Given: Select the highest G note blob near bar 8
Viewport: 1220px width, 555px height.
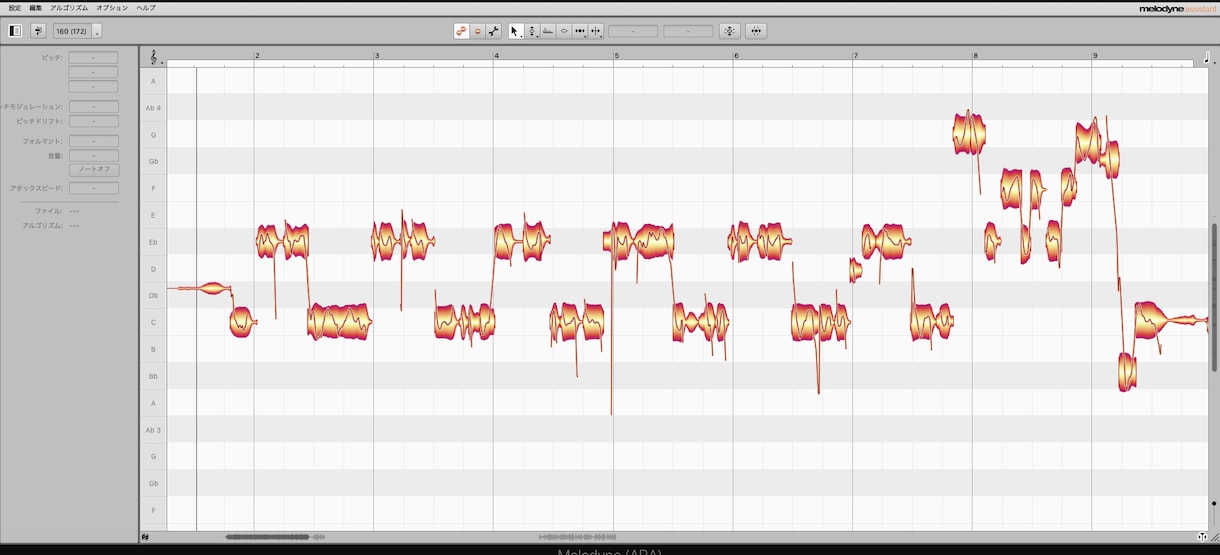Looking at the screenshot, I should pyautogui.click(x=968, y=134).
